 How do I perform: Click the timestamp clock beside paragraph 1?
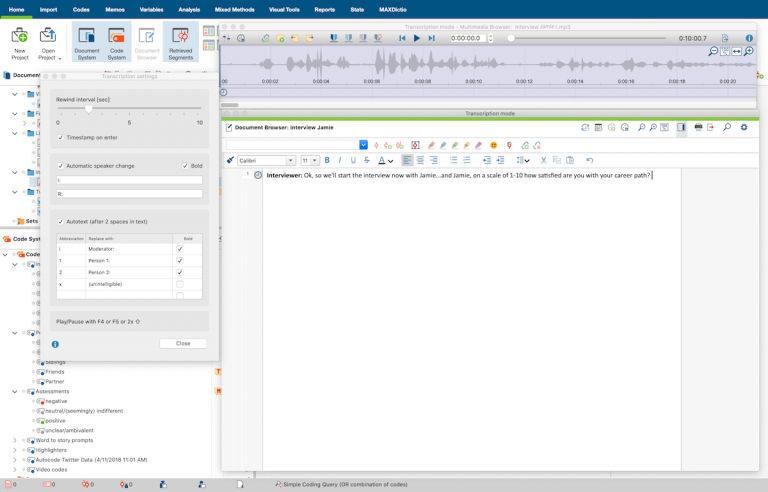coord(258,175)
